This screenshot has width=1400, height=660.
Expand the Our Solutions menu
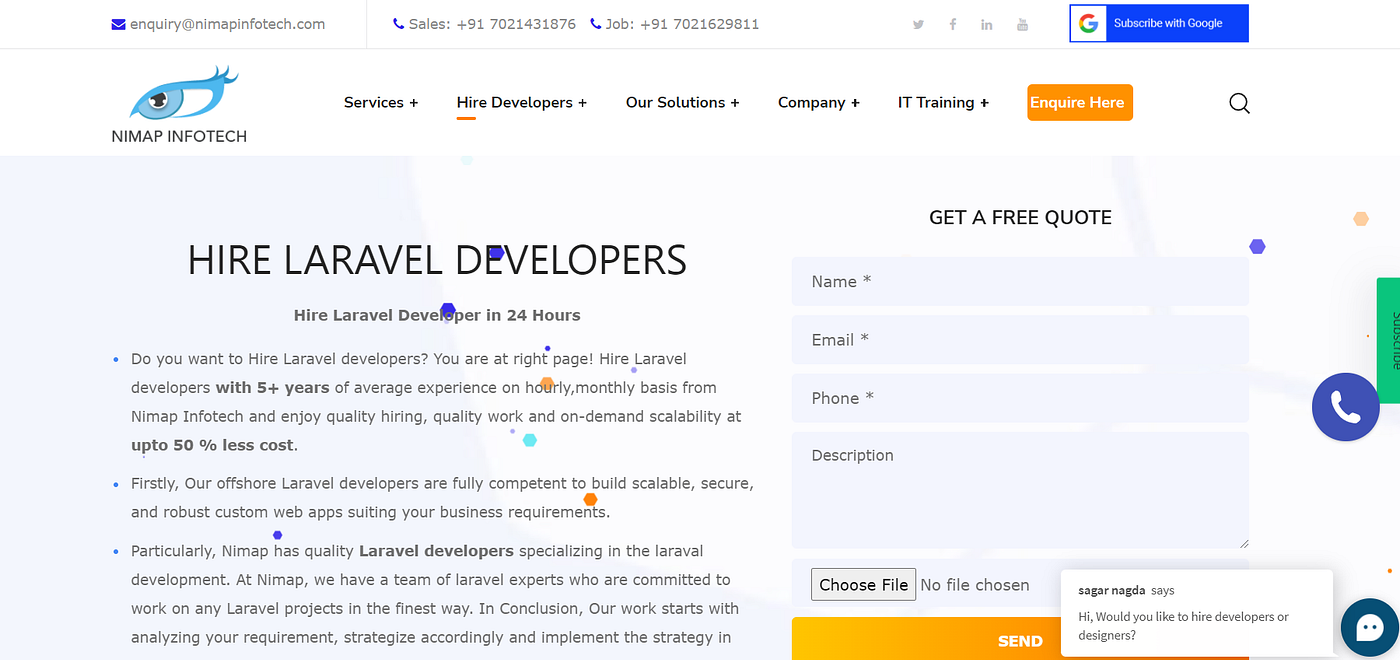coord(683,103)
